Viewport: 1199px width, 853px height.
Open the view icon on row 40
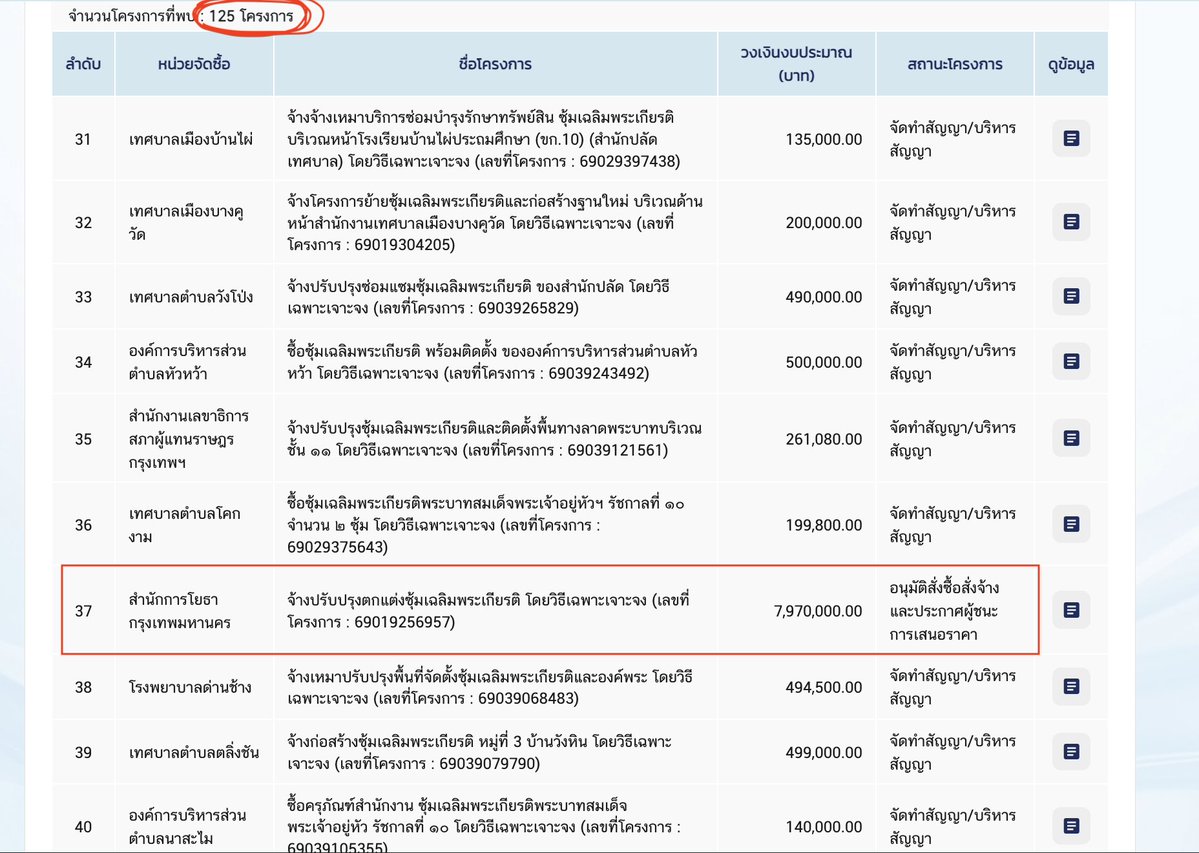click(x=1071, y=827)
